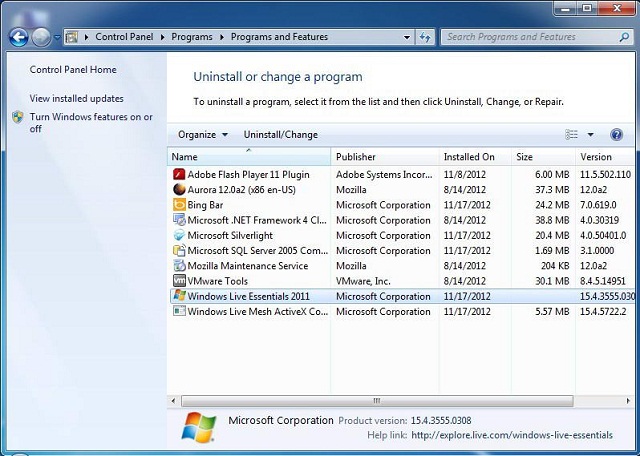Open recent pages dropdown beside Forward arrow

click(x=57, y=38)
